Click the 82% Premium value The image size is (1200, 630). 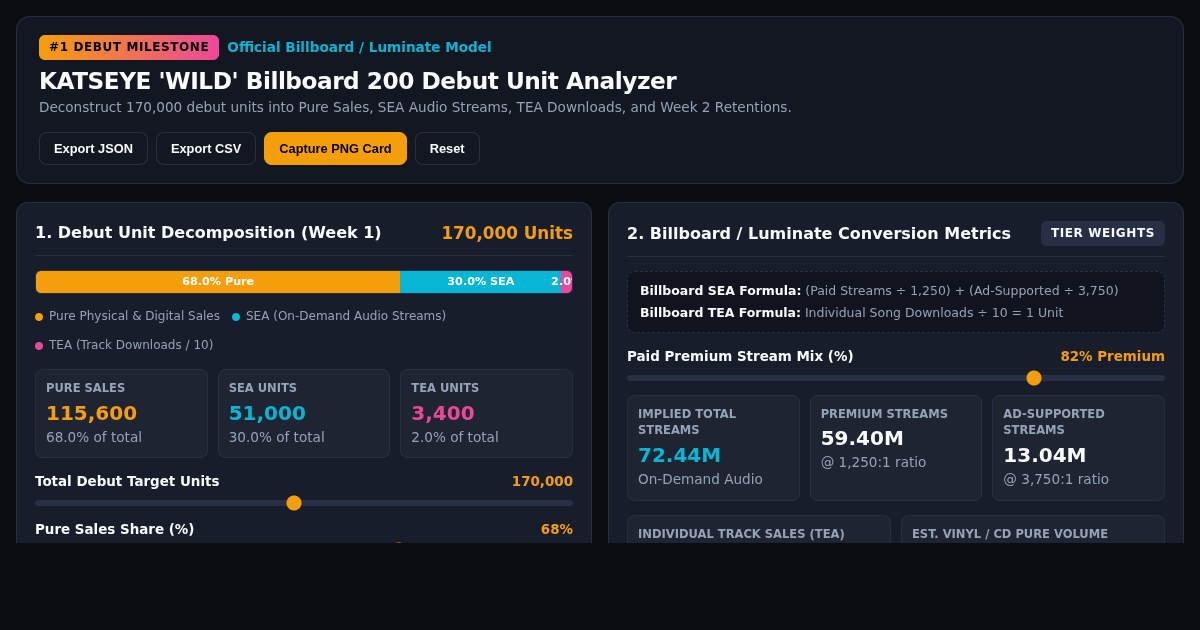click(1112, 356)
